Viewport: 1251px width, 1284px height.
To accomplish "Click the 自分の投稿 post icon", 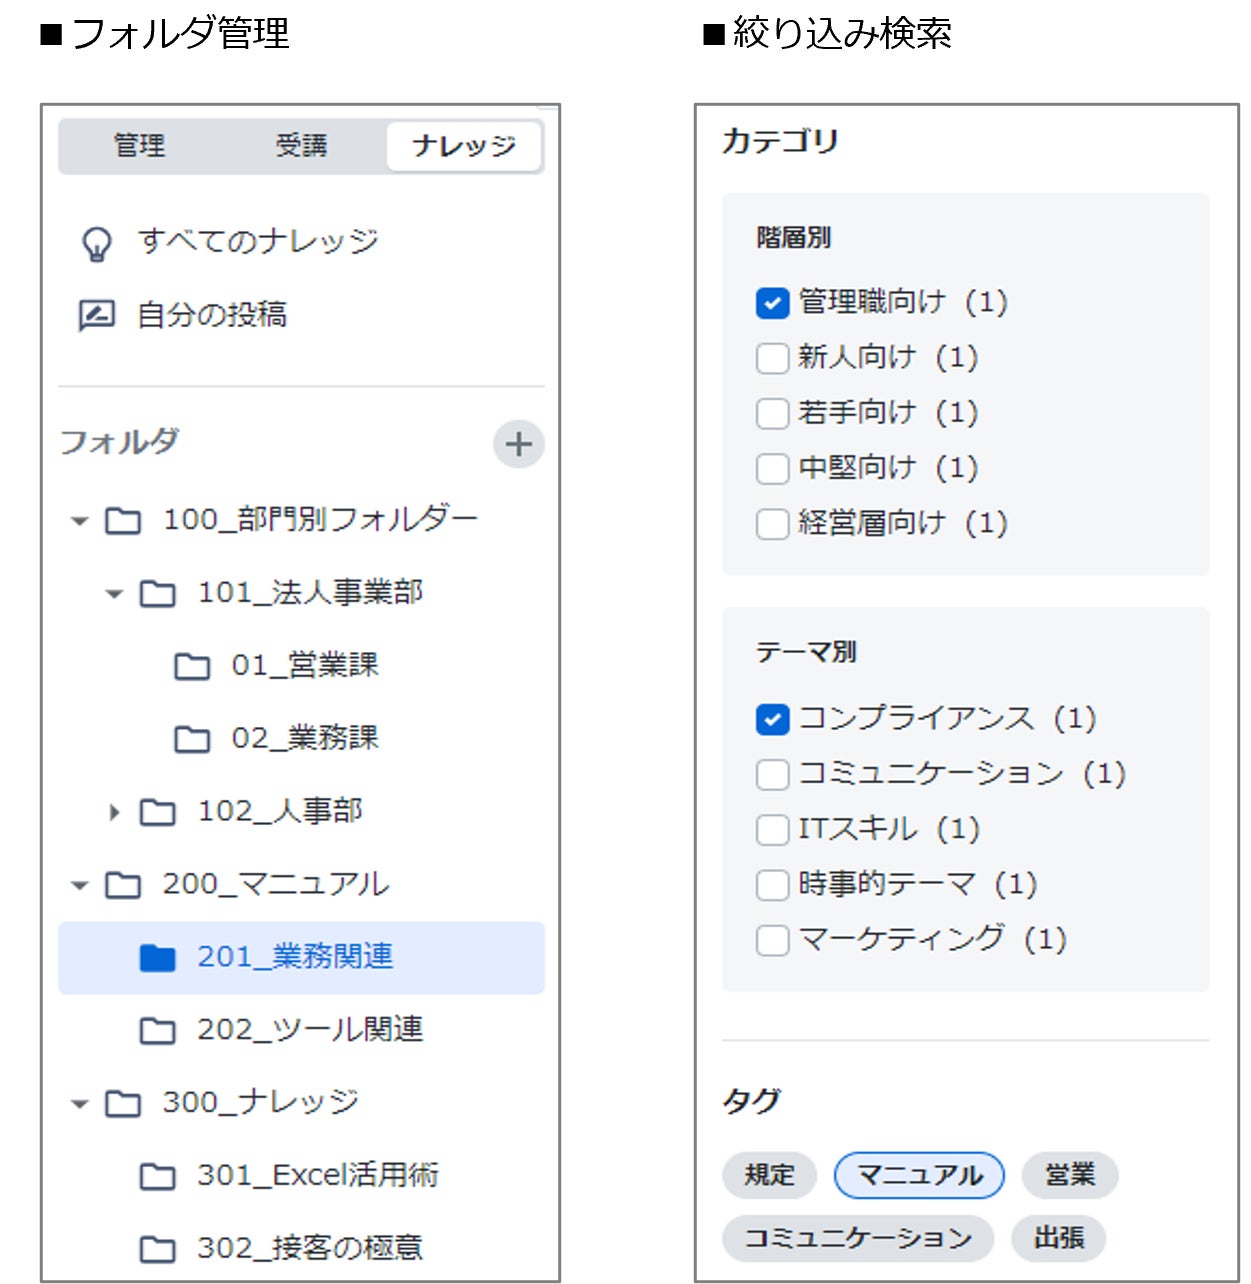I will (x=96, y=315).
